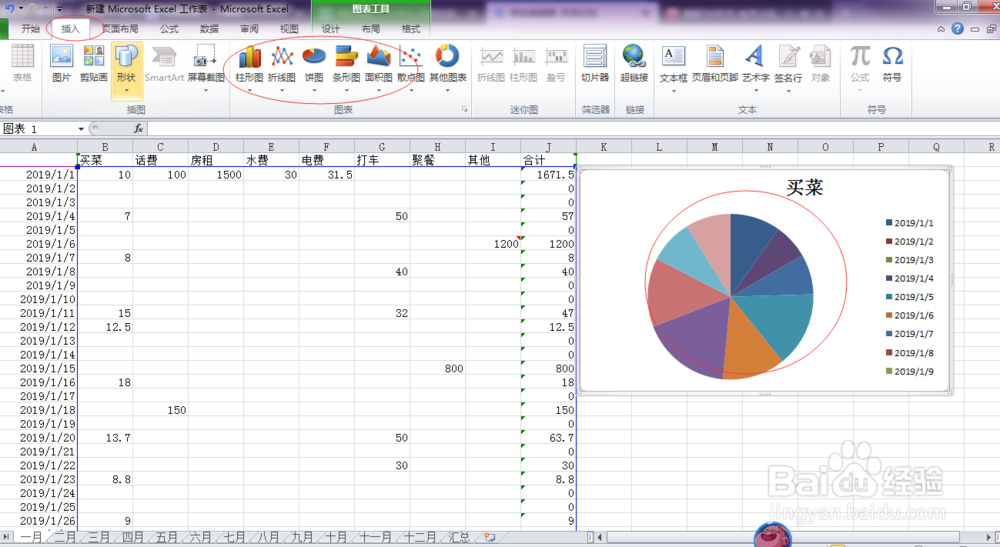
Task: Open the Shapes (形状) gallery
Action: pos(126,69)
